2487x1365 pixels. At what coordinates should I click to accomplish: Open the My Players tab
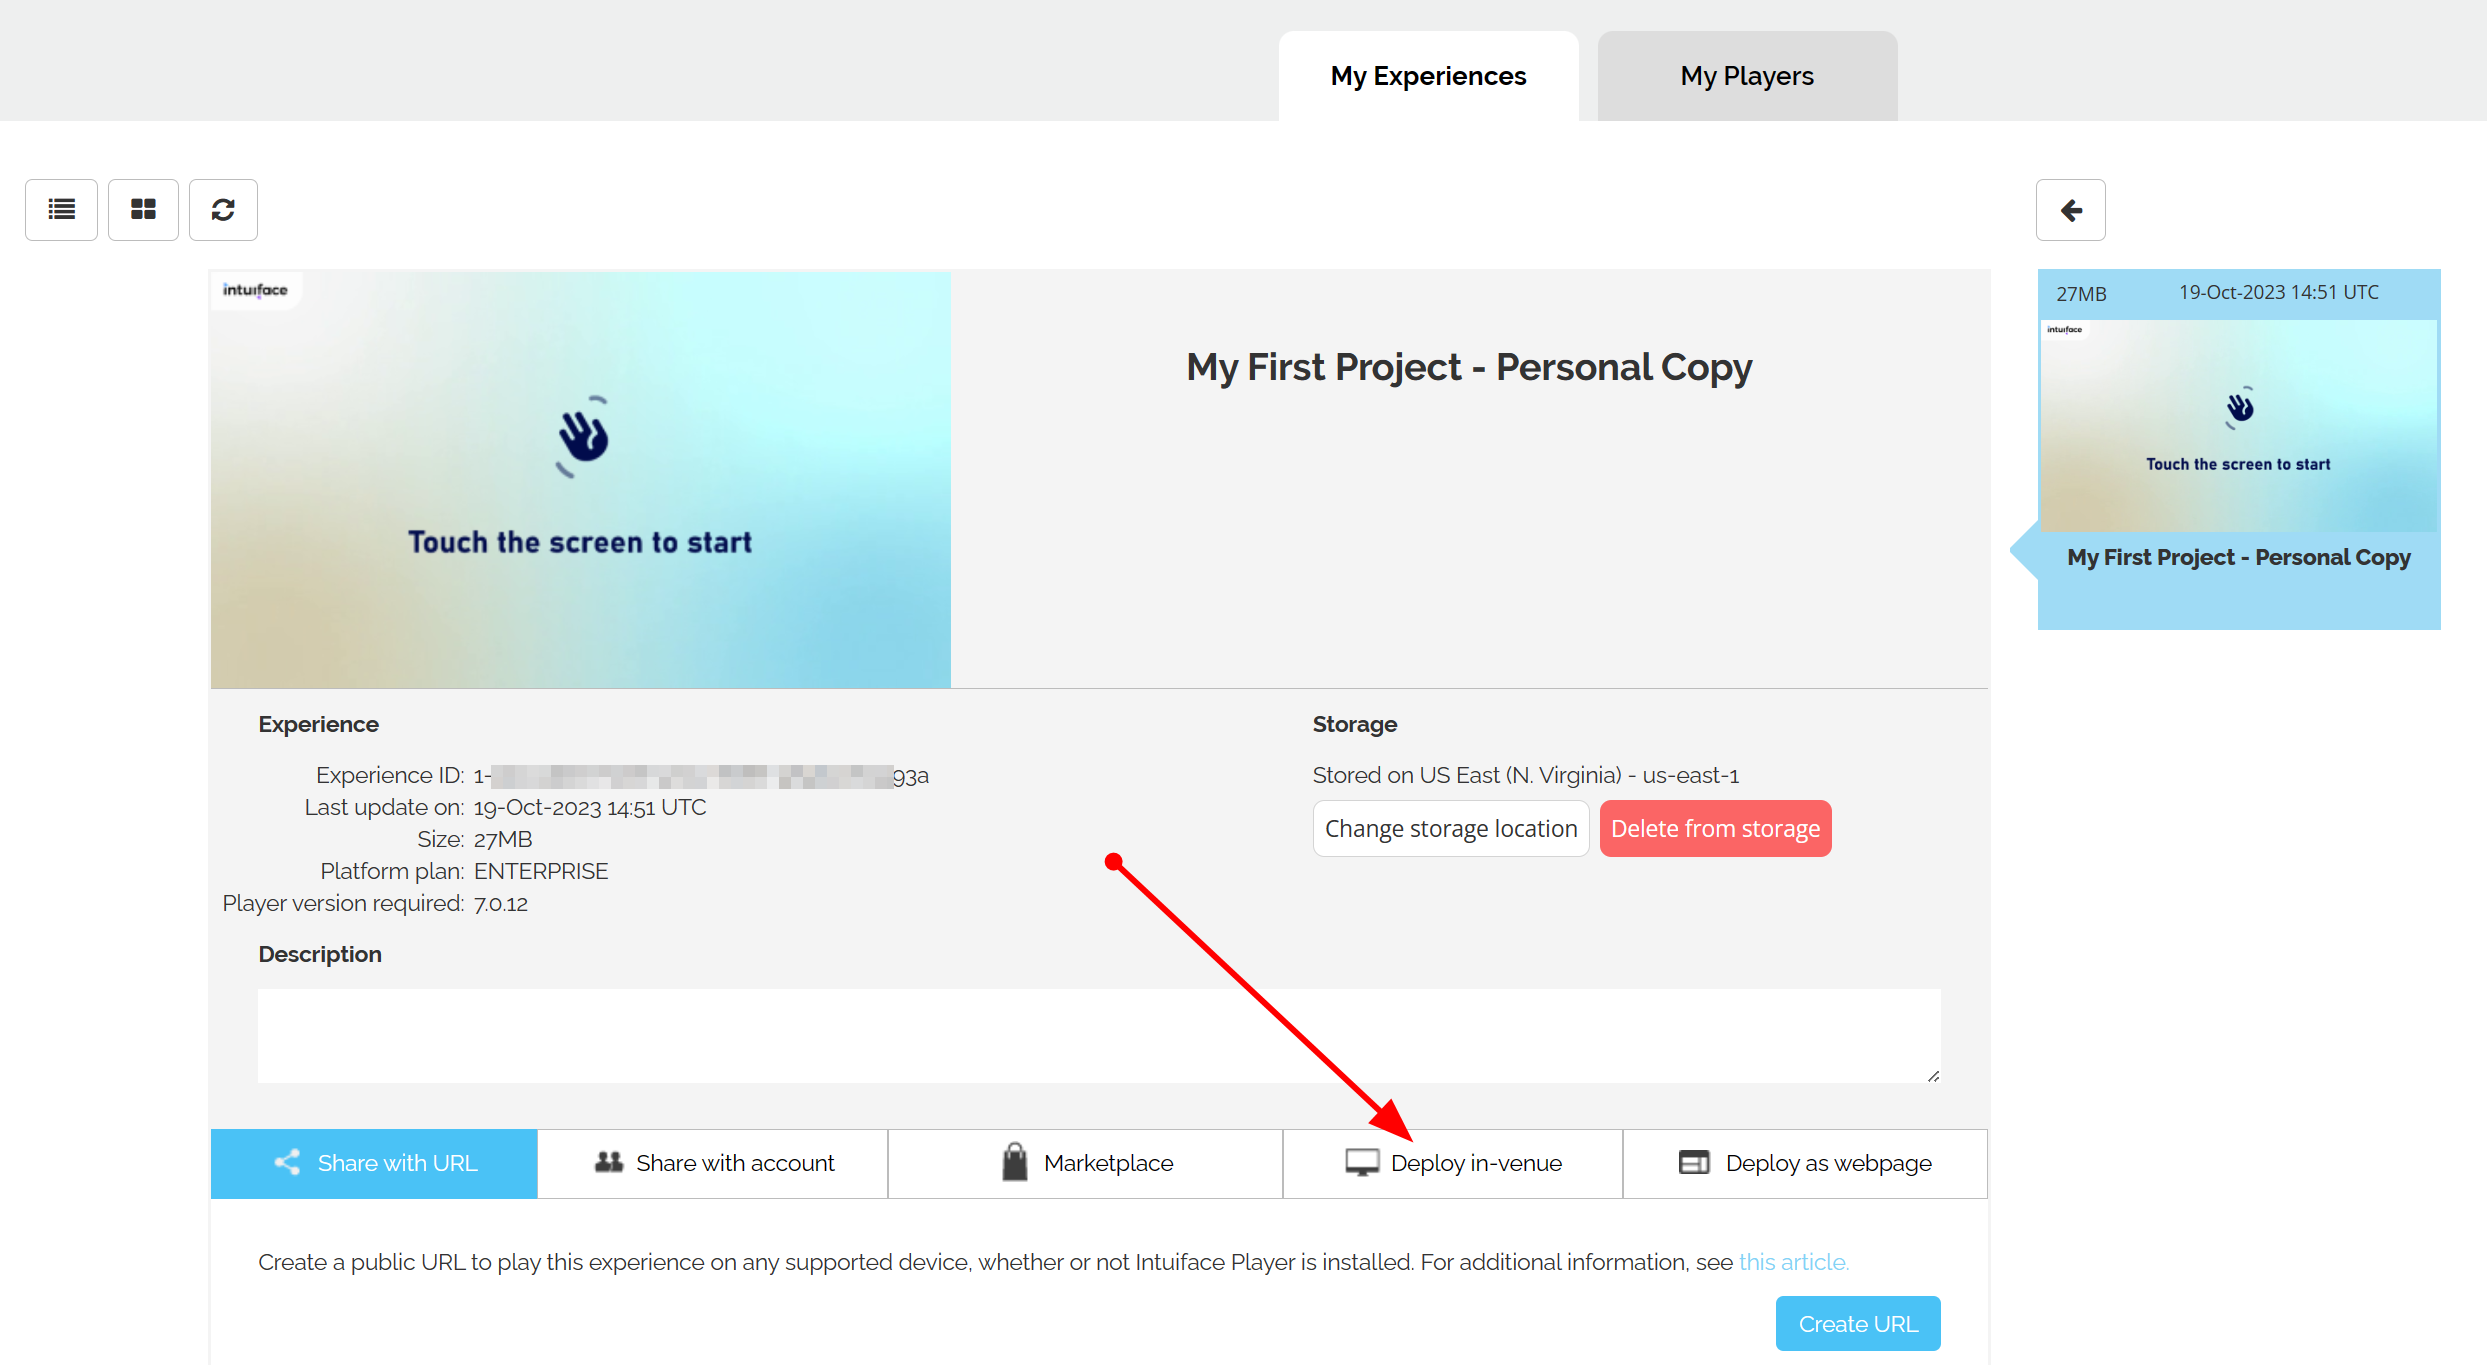[1747, 76]
